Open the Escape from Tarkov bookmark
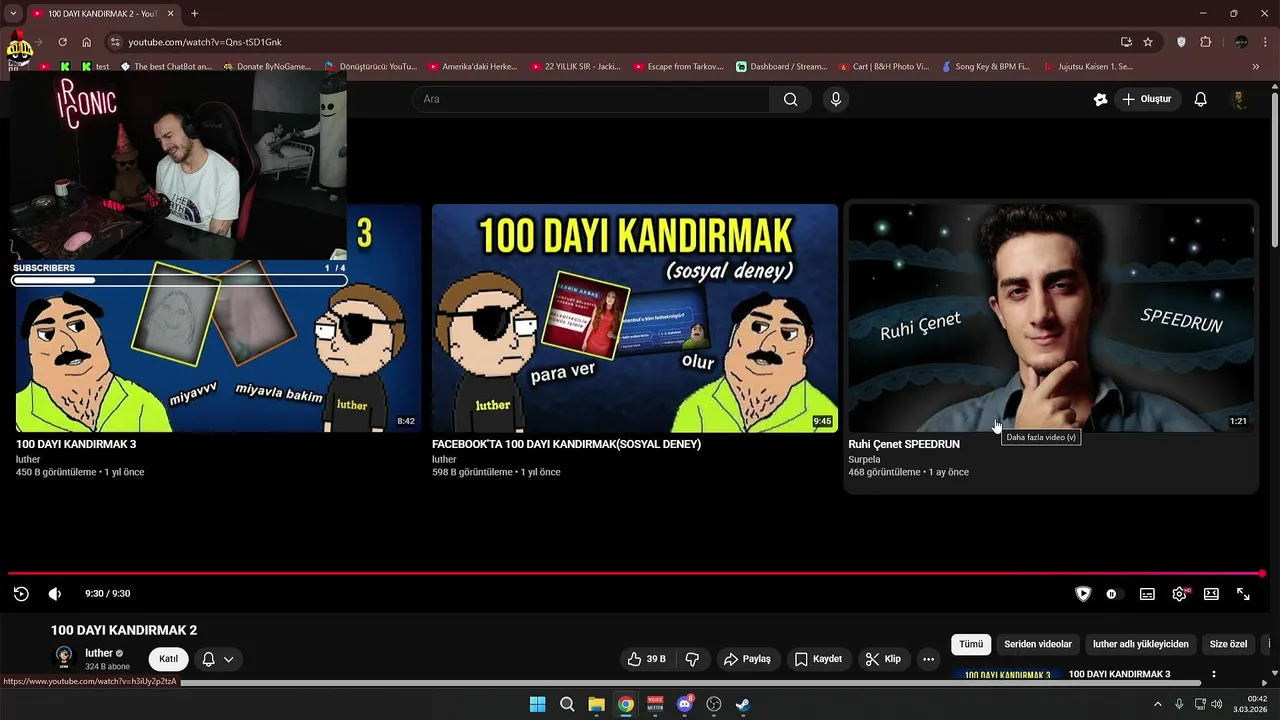 click(678, 67)
